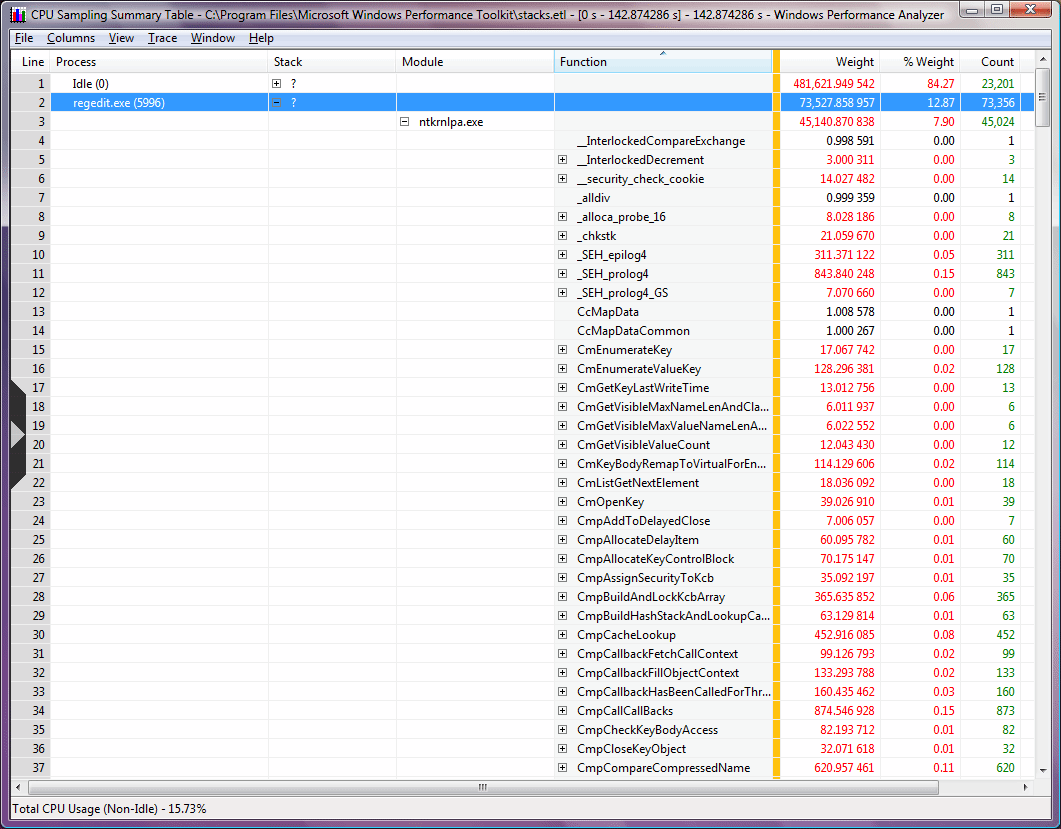The width and height of the screenshot is (1061, 829).
Task: Sort by the Module column header
Action: coord(475,62)
